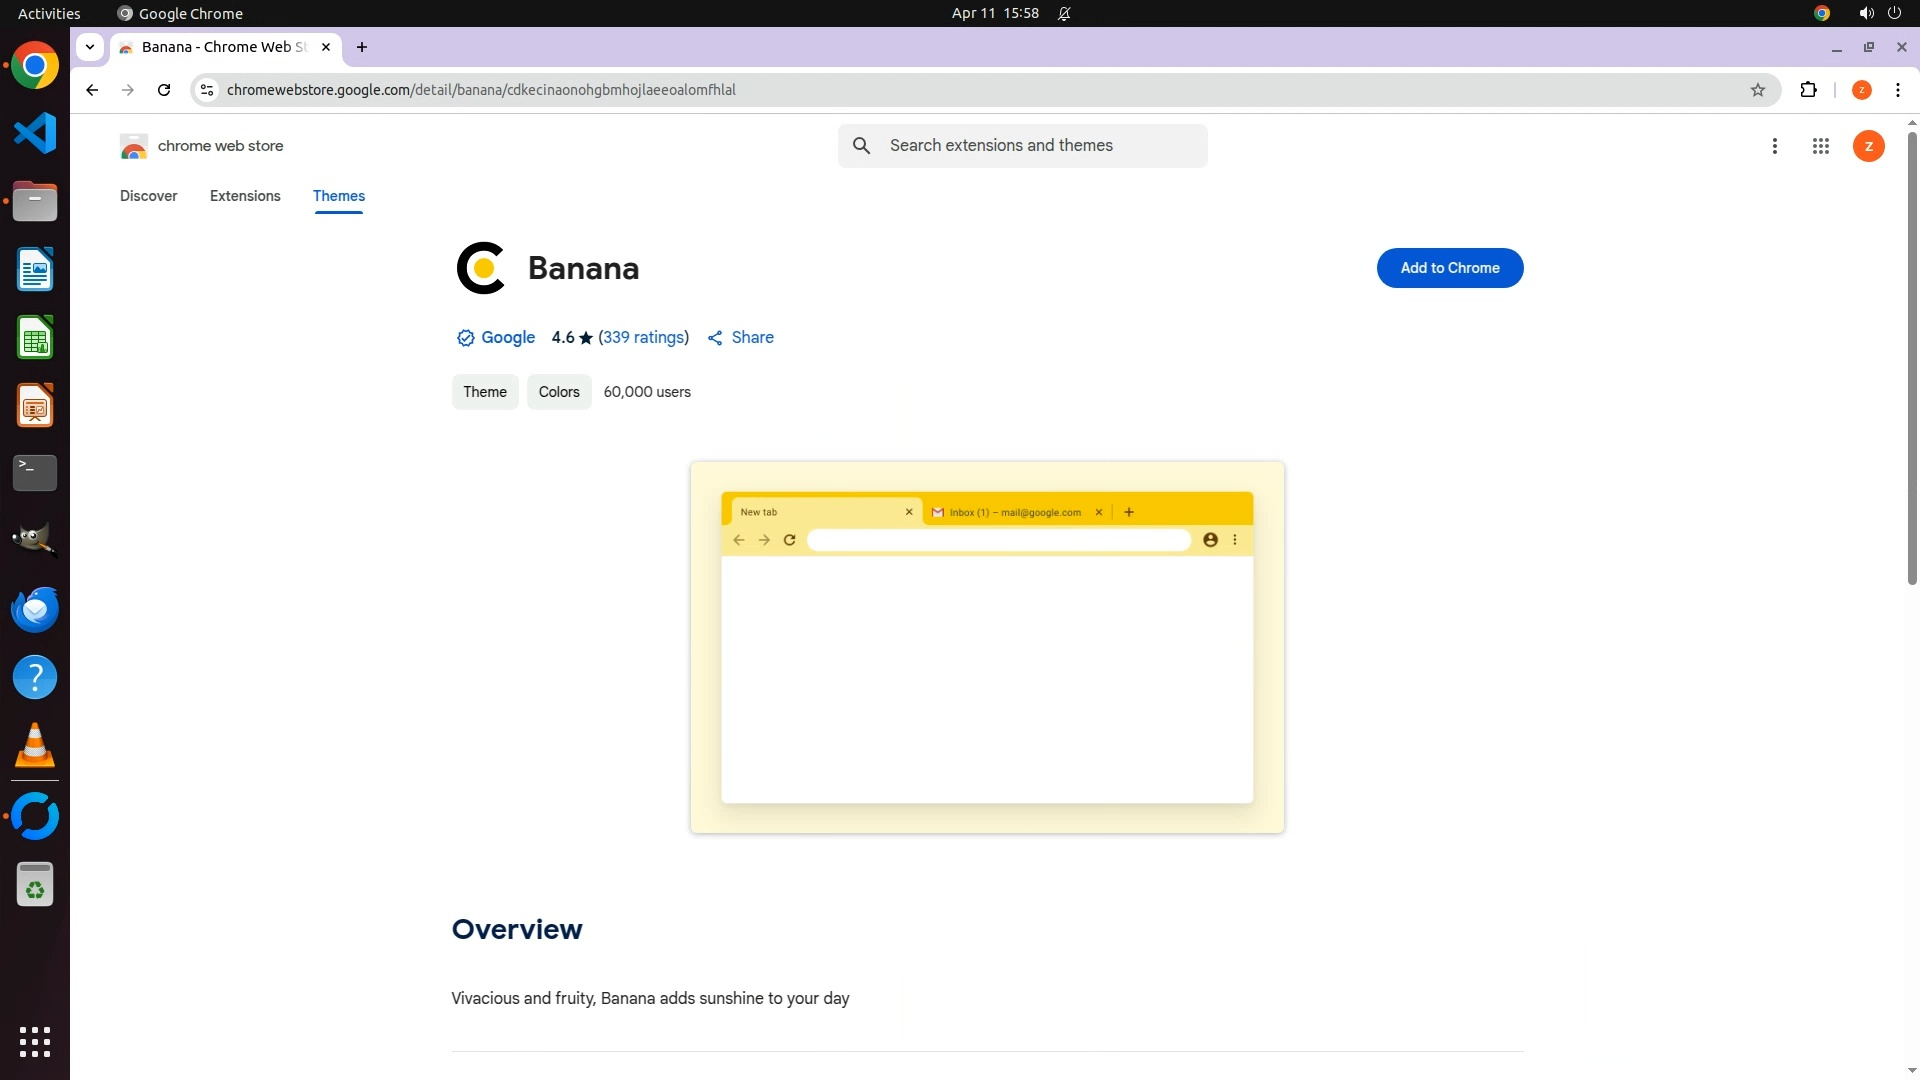This screenshot has height=1080, width=1920.
Task: Reload the current page
Action: [x=164, y=90]
